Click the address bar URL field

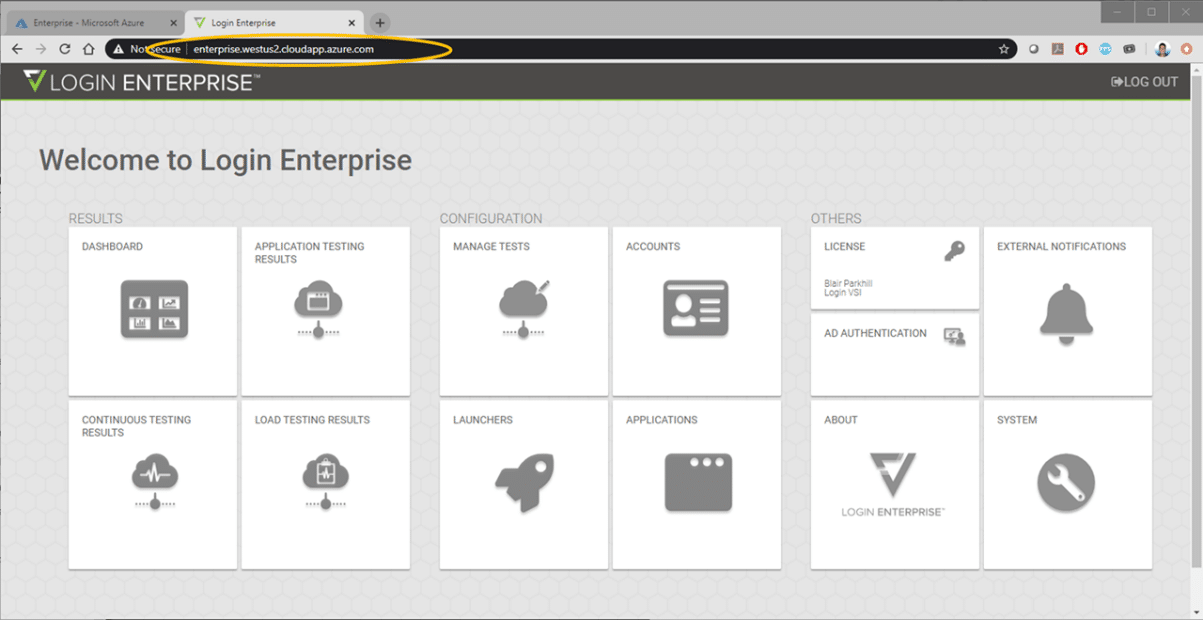click(560, 48)
